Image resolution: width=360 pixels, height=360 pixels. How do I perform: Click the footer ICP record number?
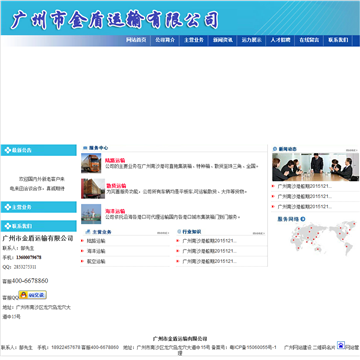click(x=253, y=347)
